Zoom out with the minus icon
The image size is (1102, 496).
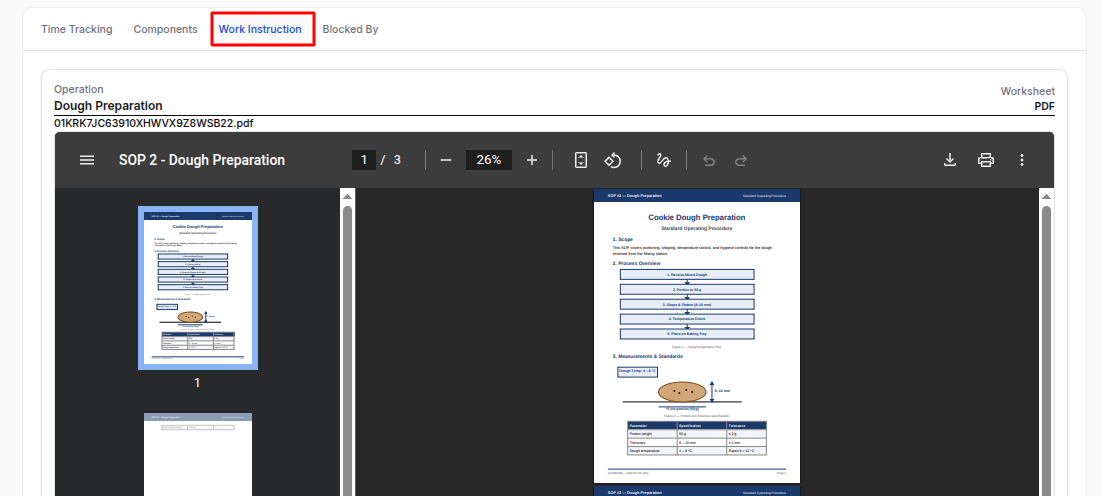click(x=446, y=160)
